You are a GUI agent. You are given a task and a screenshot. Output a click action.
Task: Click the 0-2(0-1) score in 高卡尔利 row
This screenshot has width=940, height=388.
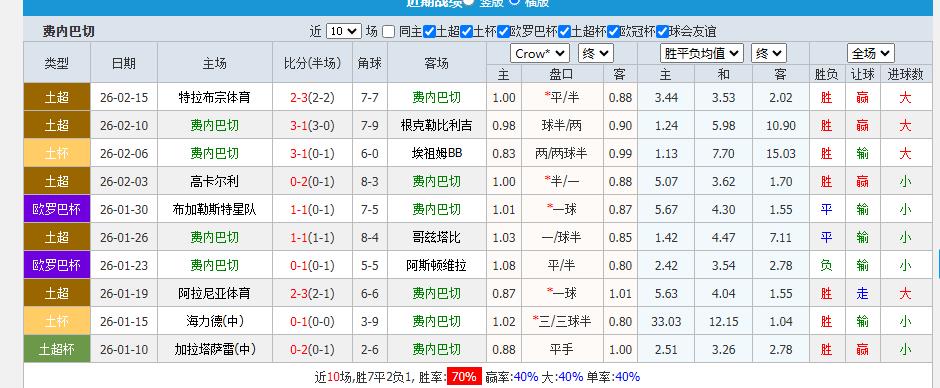(312, 181)
